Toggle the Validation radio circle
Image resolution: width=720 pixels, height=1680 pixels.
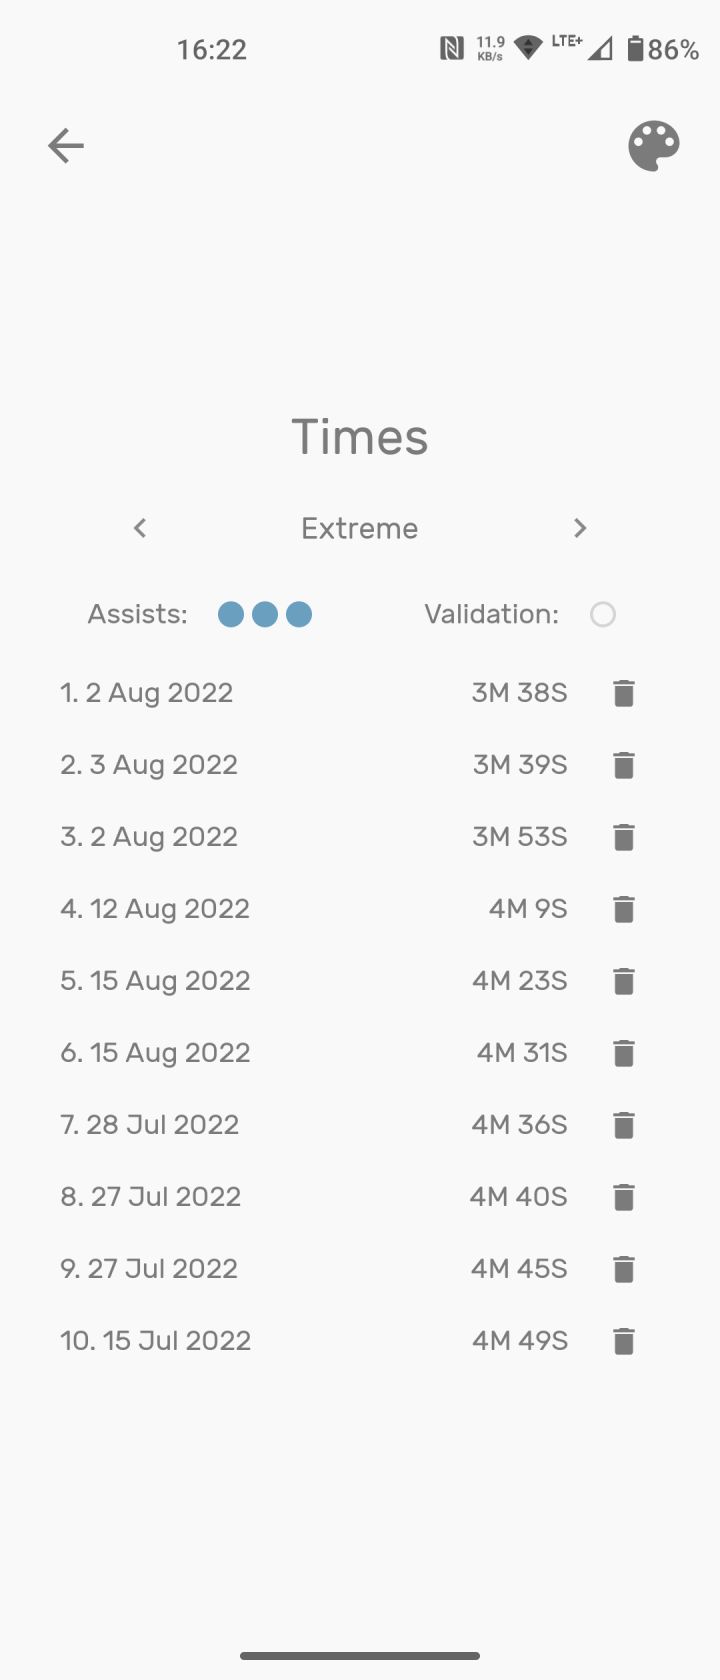pos(603,614)
